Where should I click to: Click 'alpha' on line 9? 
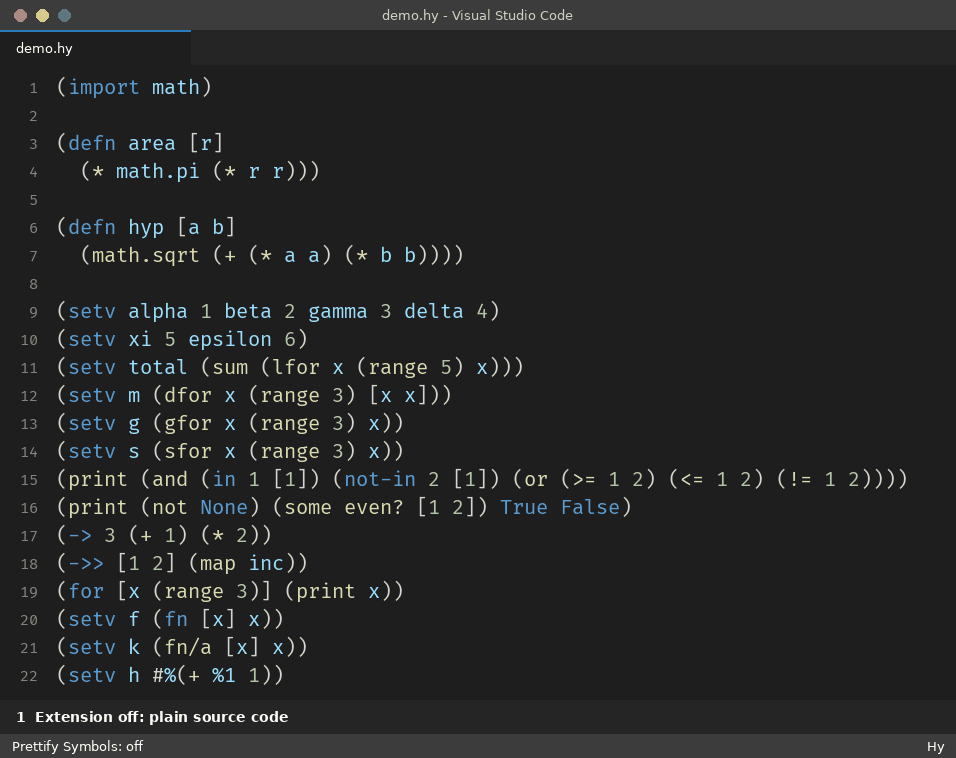tap(158, 312)
